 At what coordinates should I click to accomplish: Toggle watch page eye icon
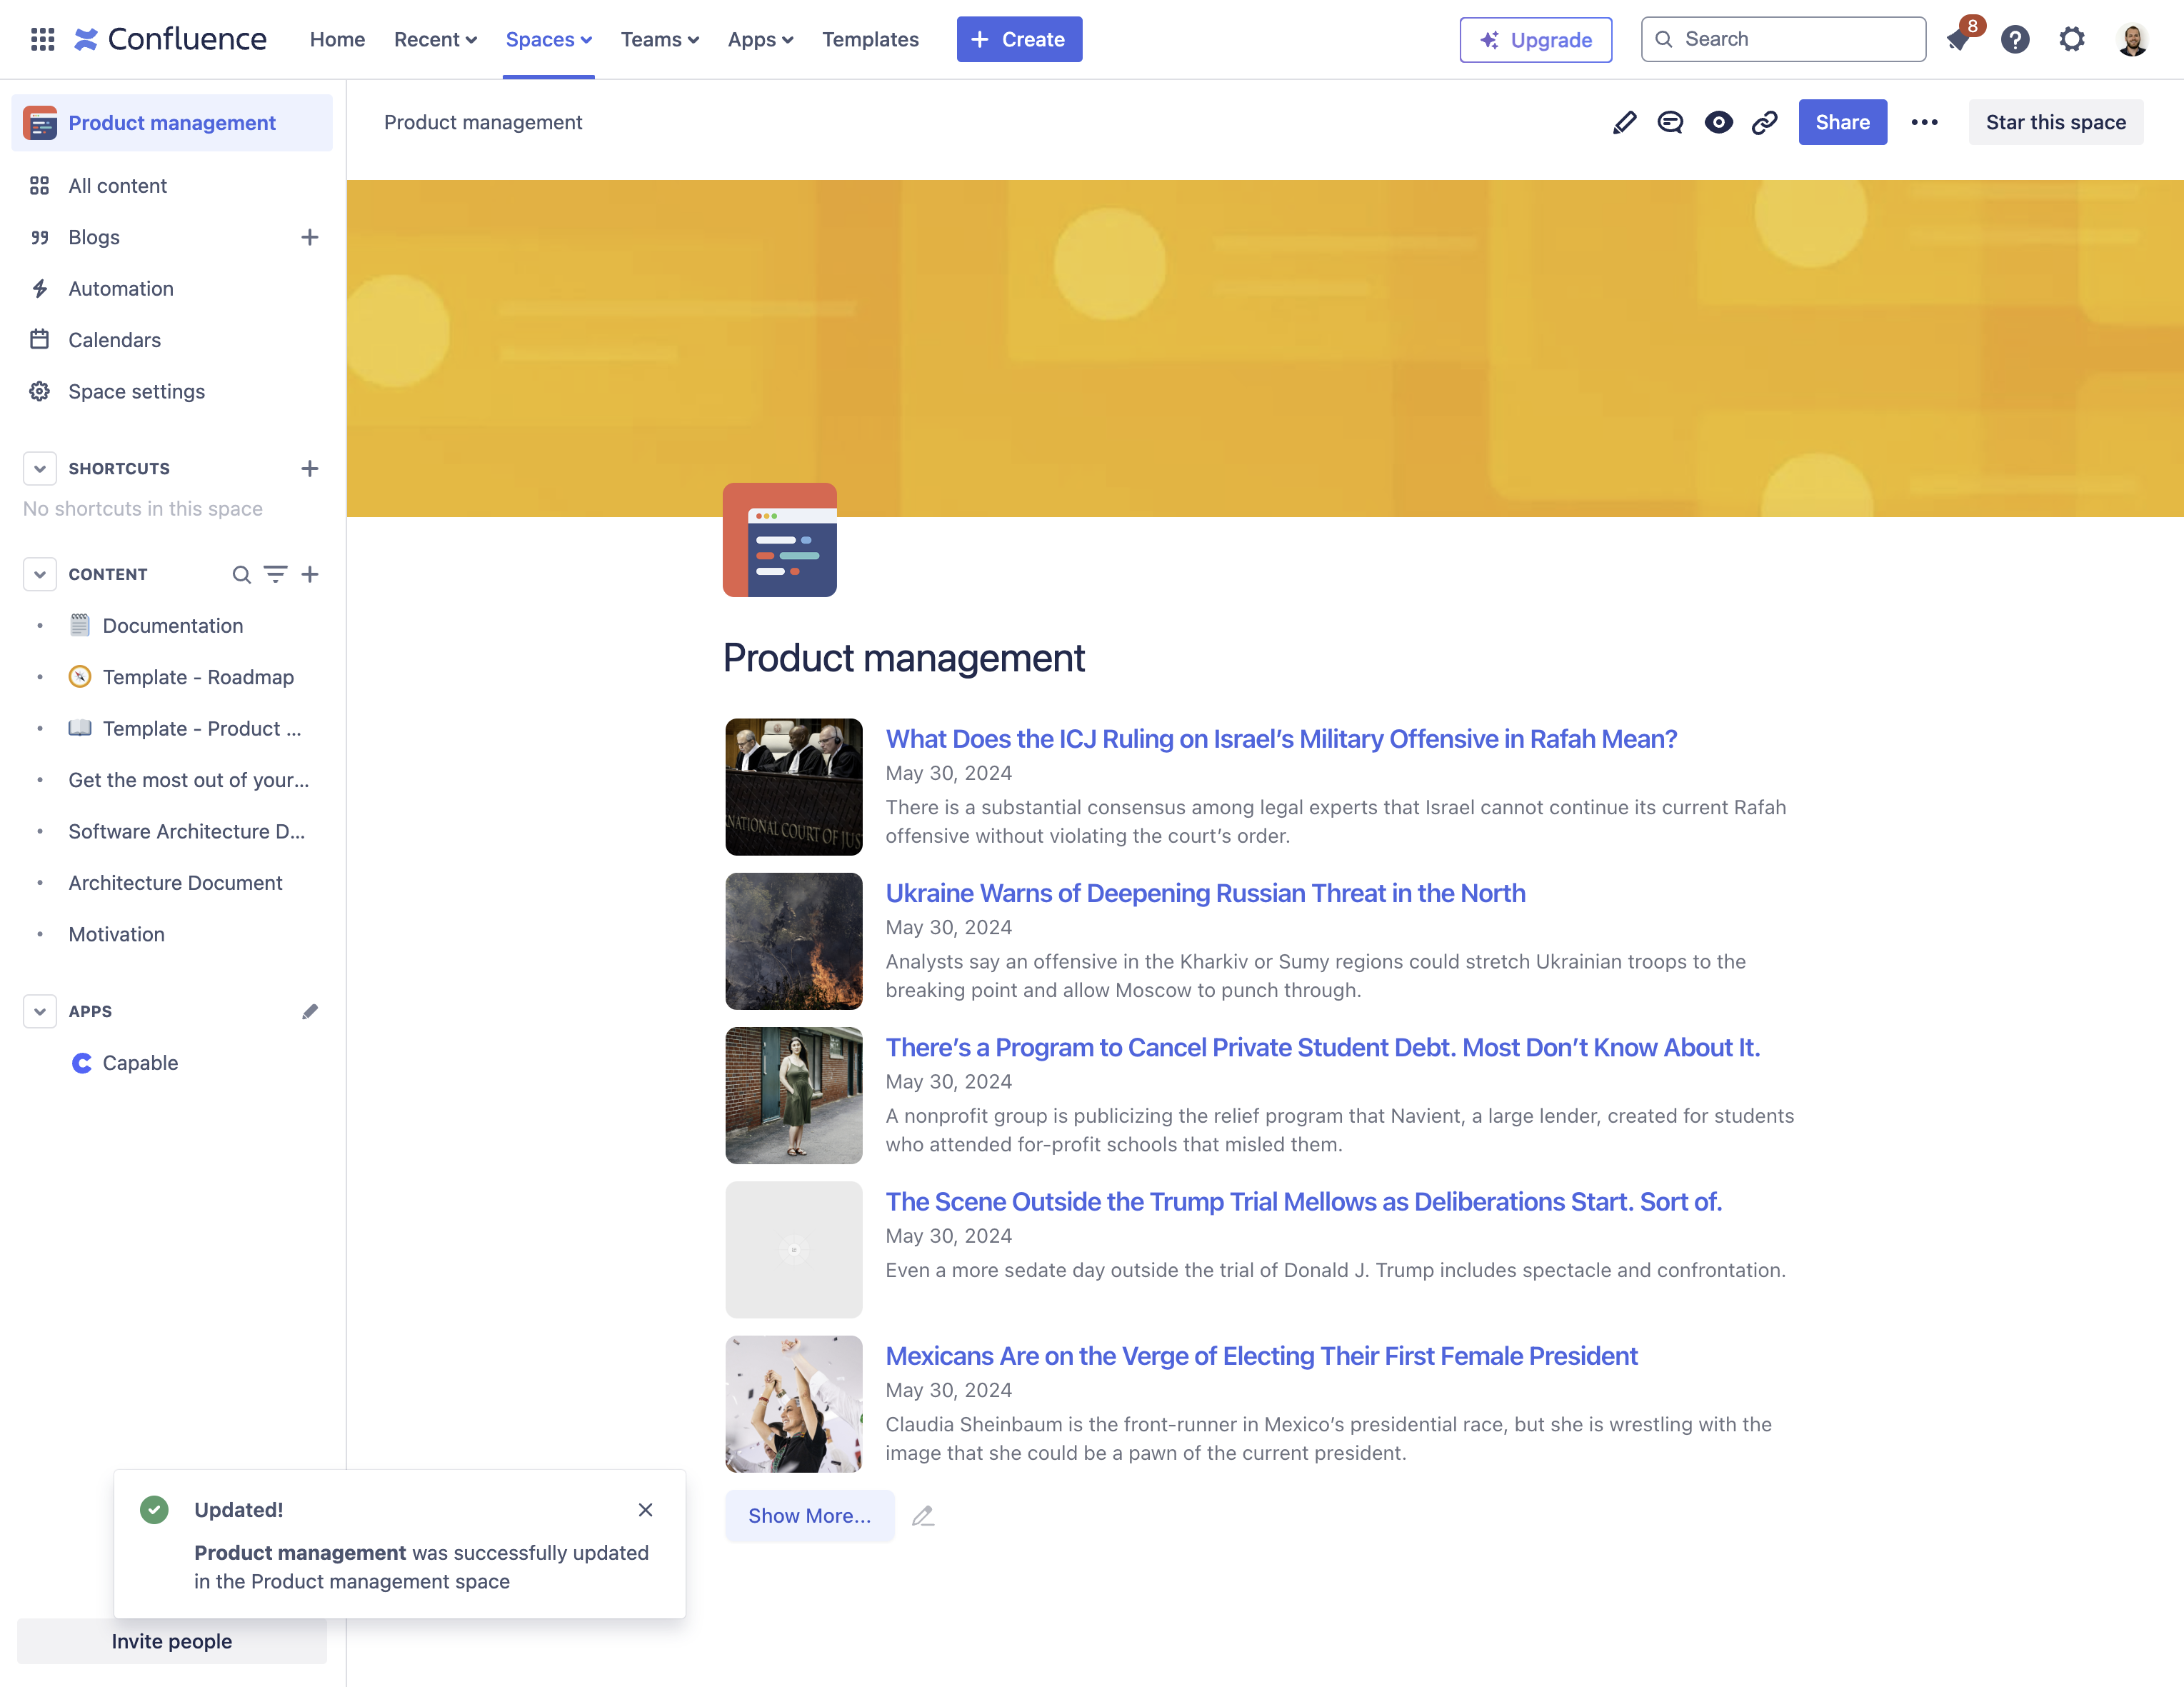(1718, 122)
